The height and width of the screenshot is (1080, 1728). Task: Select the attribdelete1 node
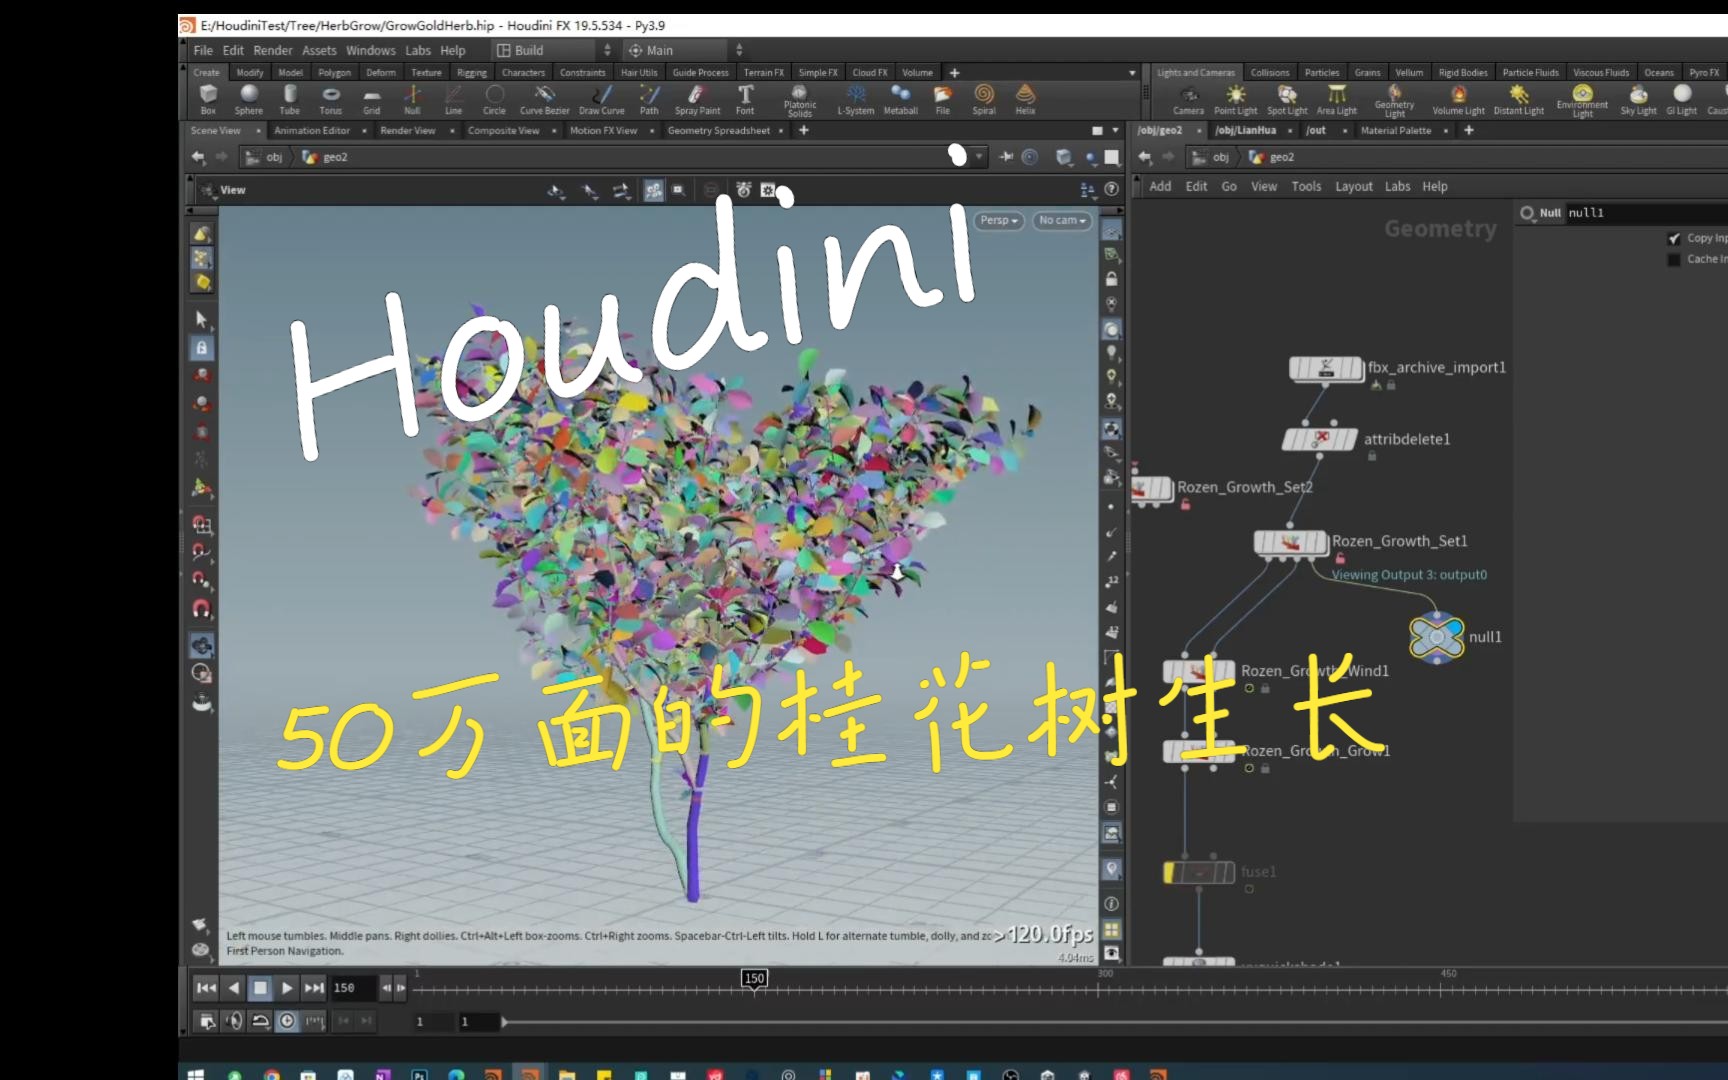coord(1320,439)
